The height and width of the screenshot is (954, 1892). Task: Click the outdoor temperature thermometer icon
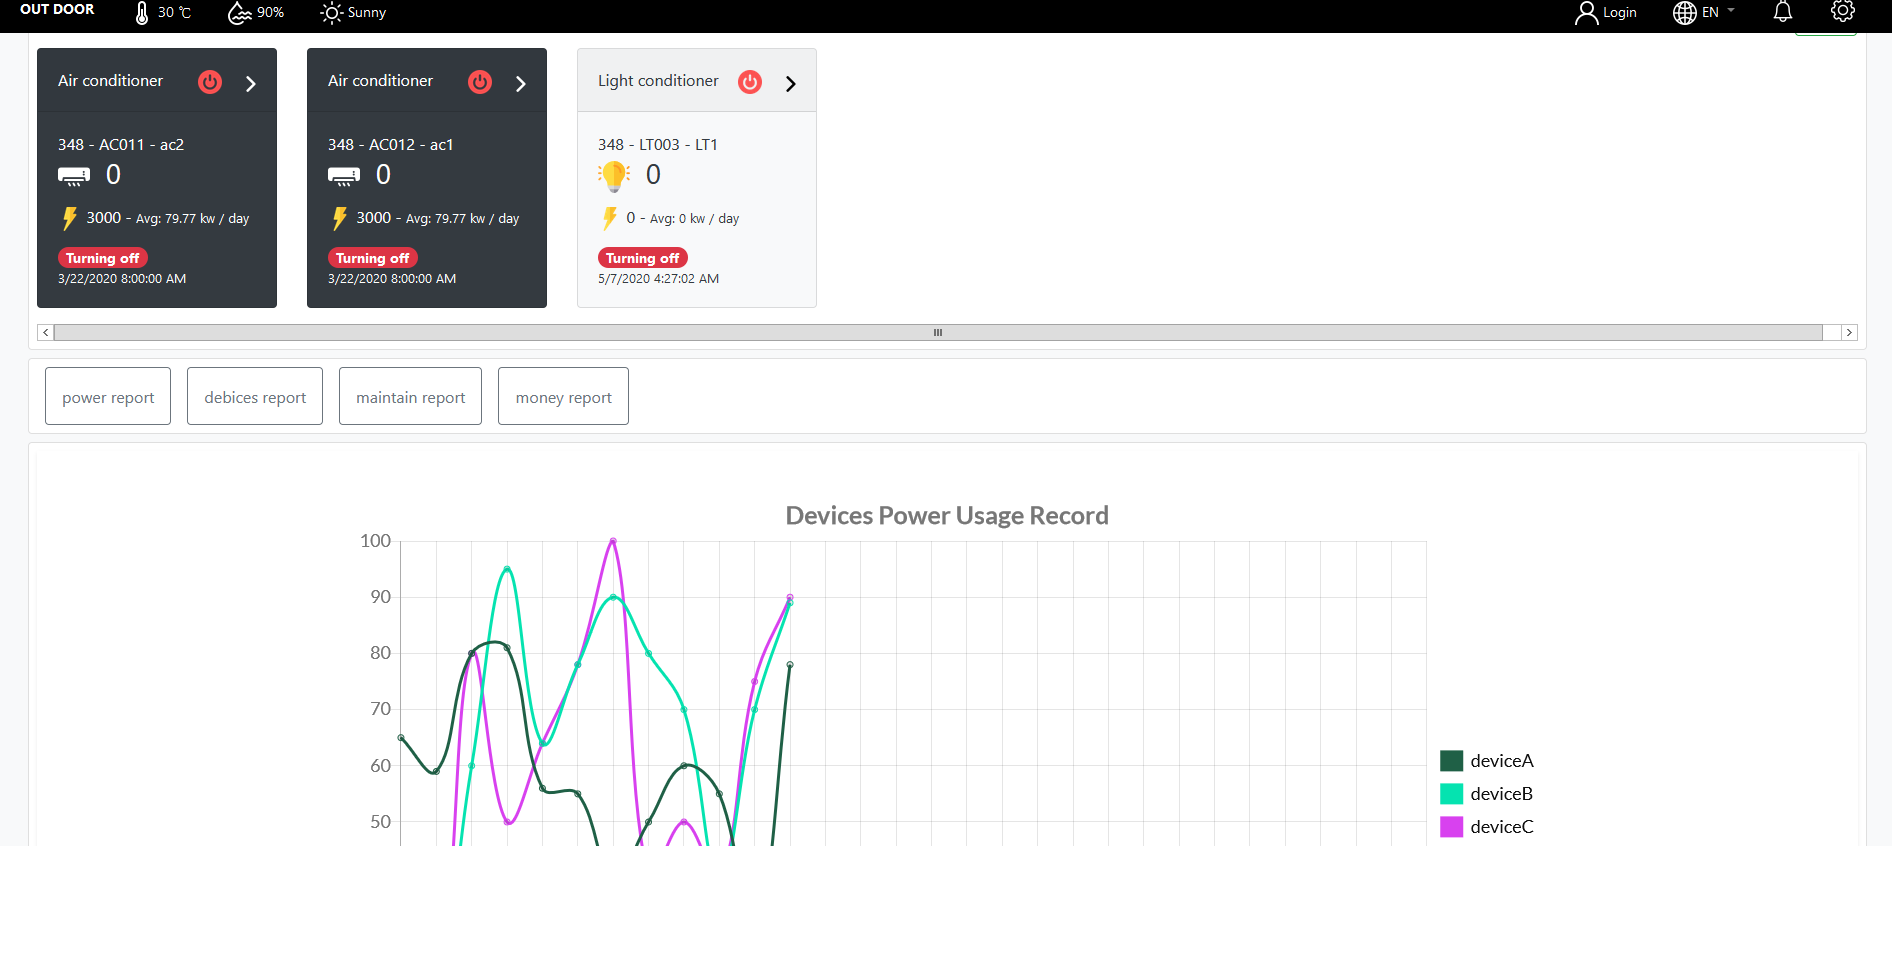tap(142, 13)
